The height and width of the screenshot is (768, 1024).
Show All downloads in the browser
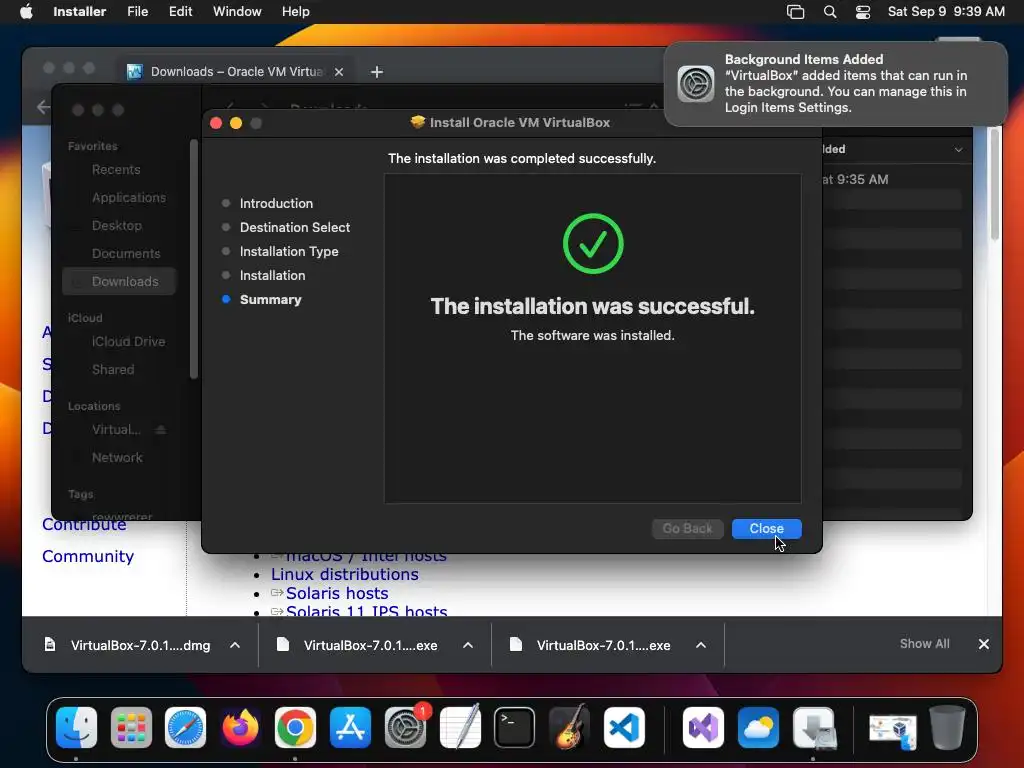click(924, 644)
